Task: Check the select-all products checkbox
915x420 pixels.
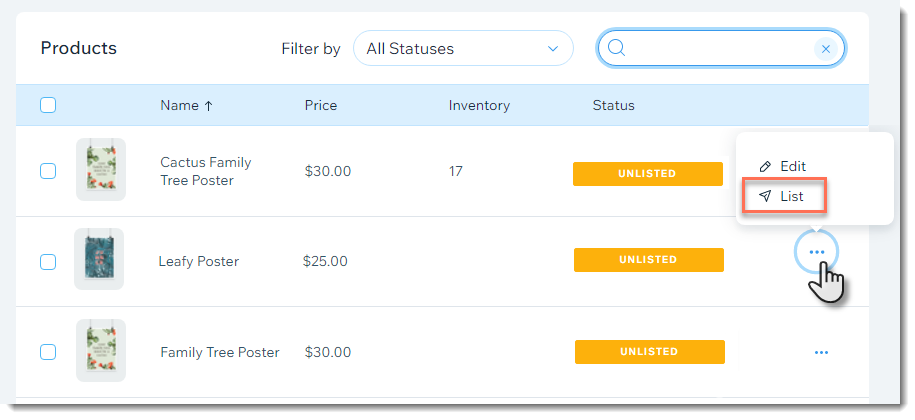Action: (48, 105)
